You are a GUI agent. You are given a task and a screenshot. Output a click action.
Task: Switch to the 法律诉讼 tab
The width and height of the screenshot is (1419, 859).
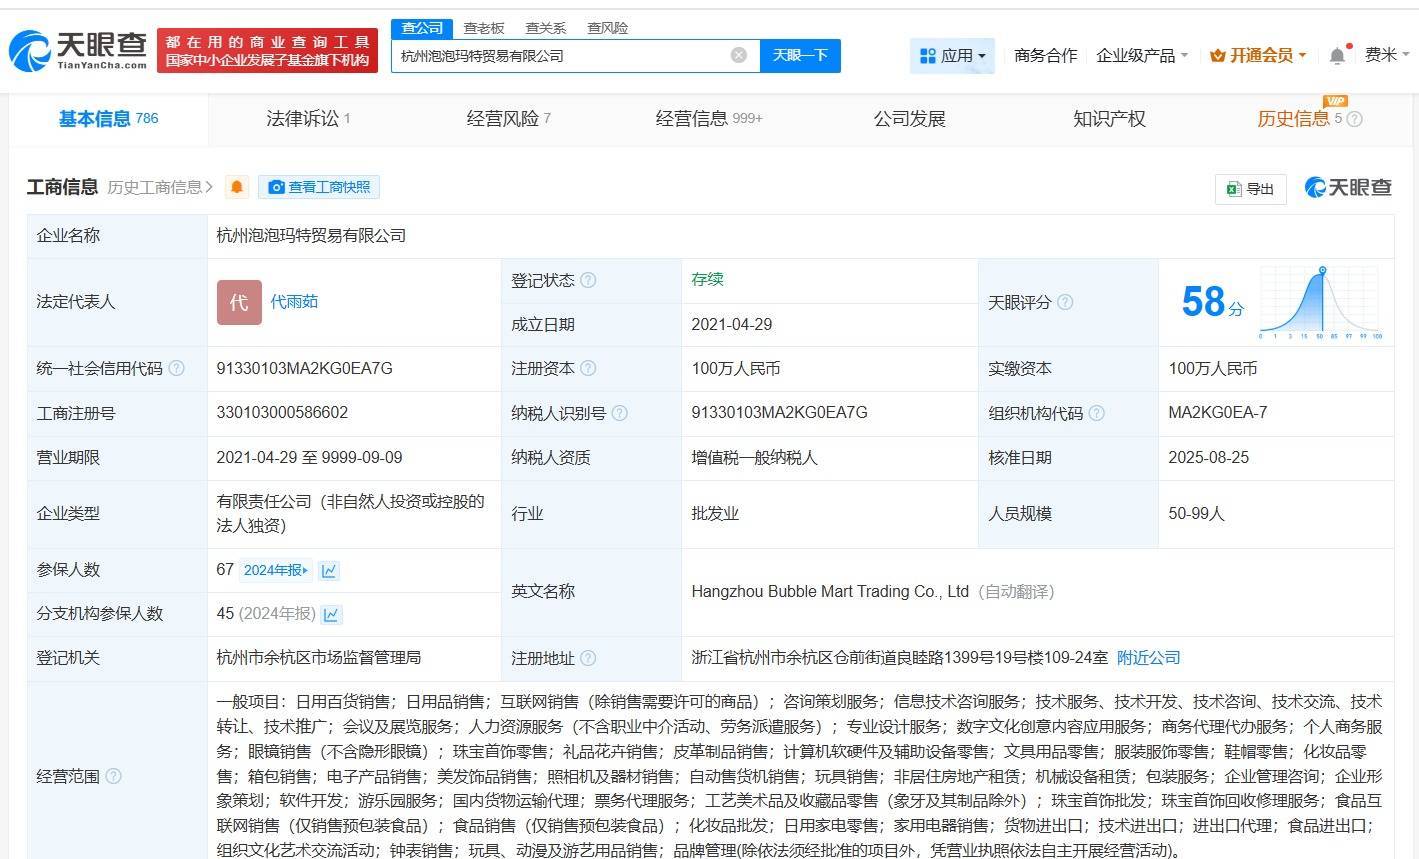click(x=307, y=119)
